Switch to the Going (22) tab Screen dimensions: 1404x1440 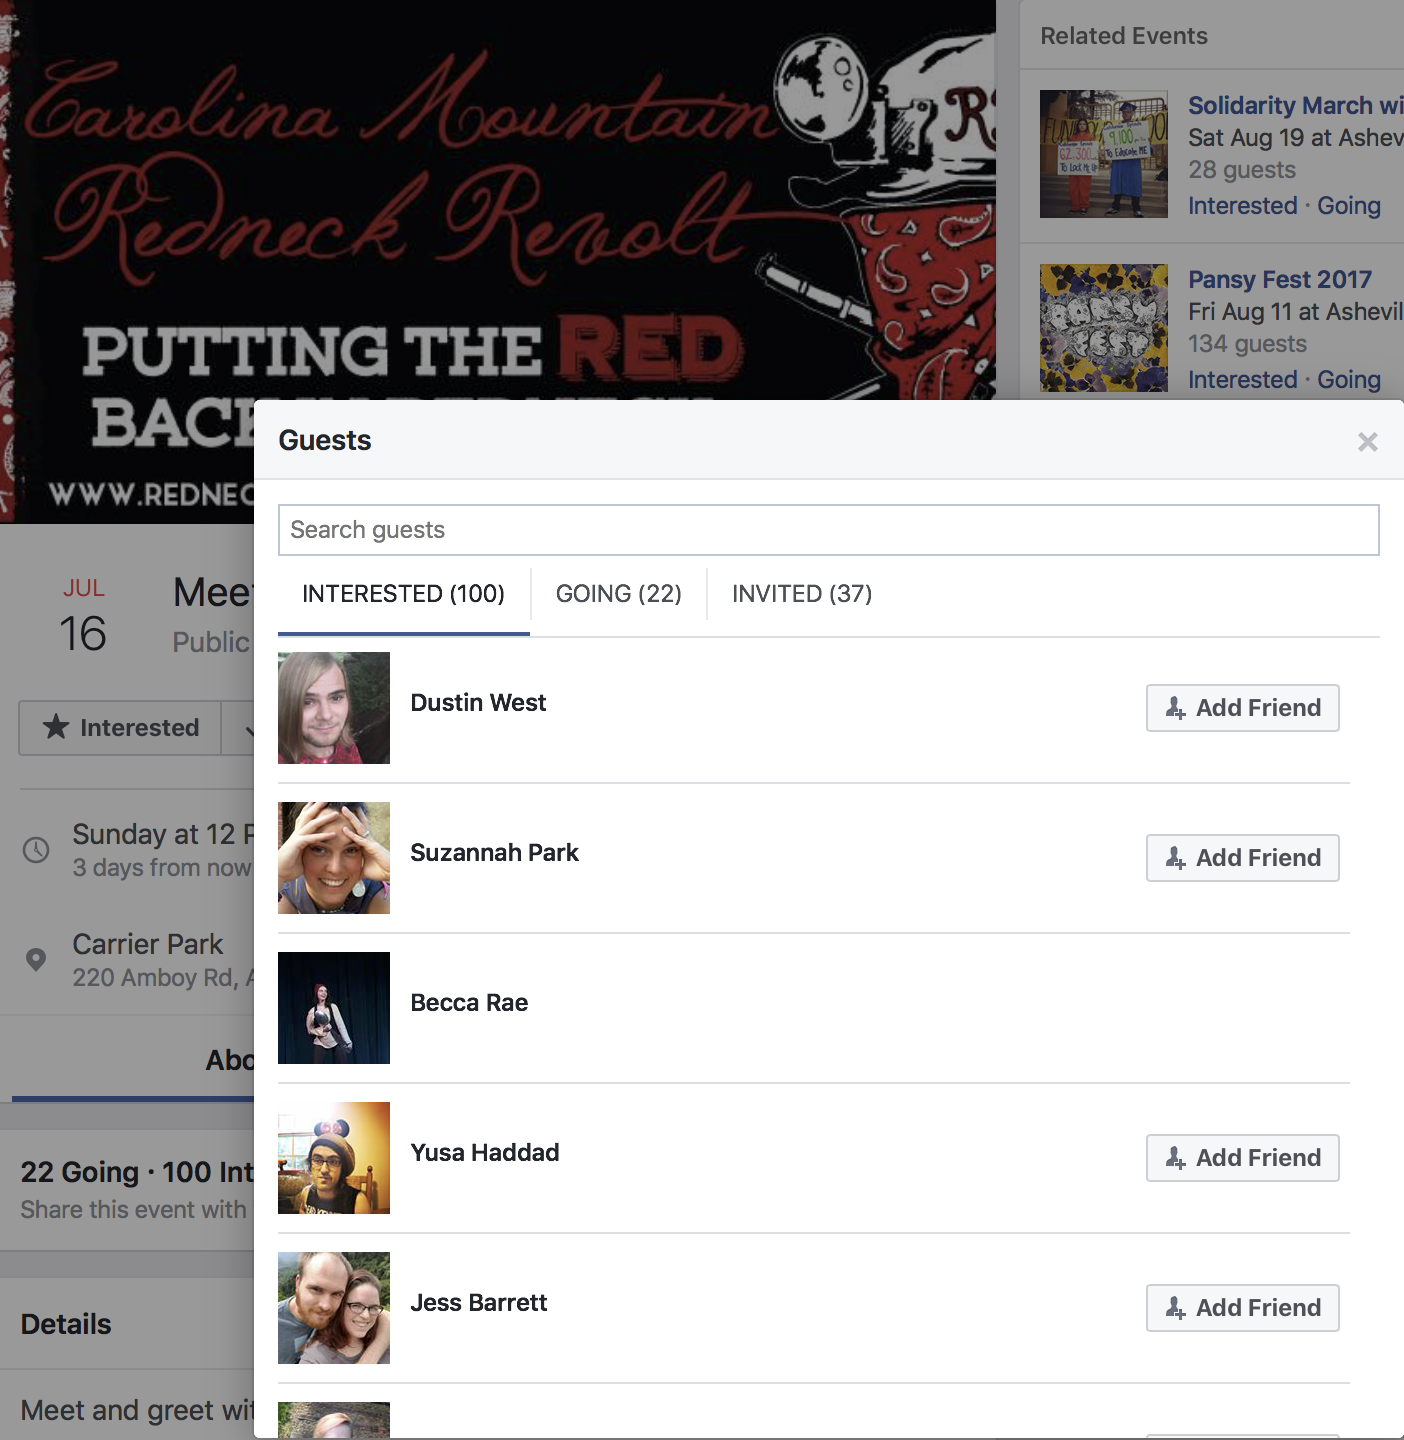pyautogui.click(x=618, y=594)
